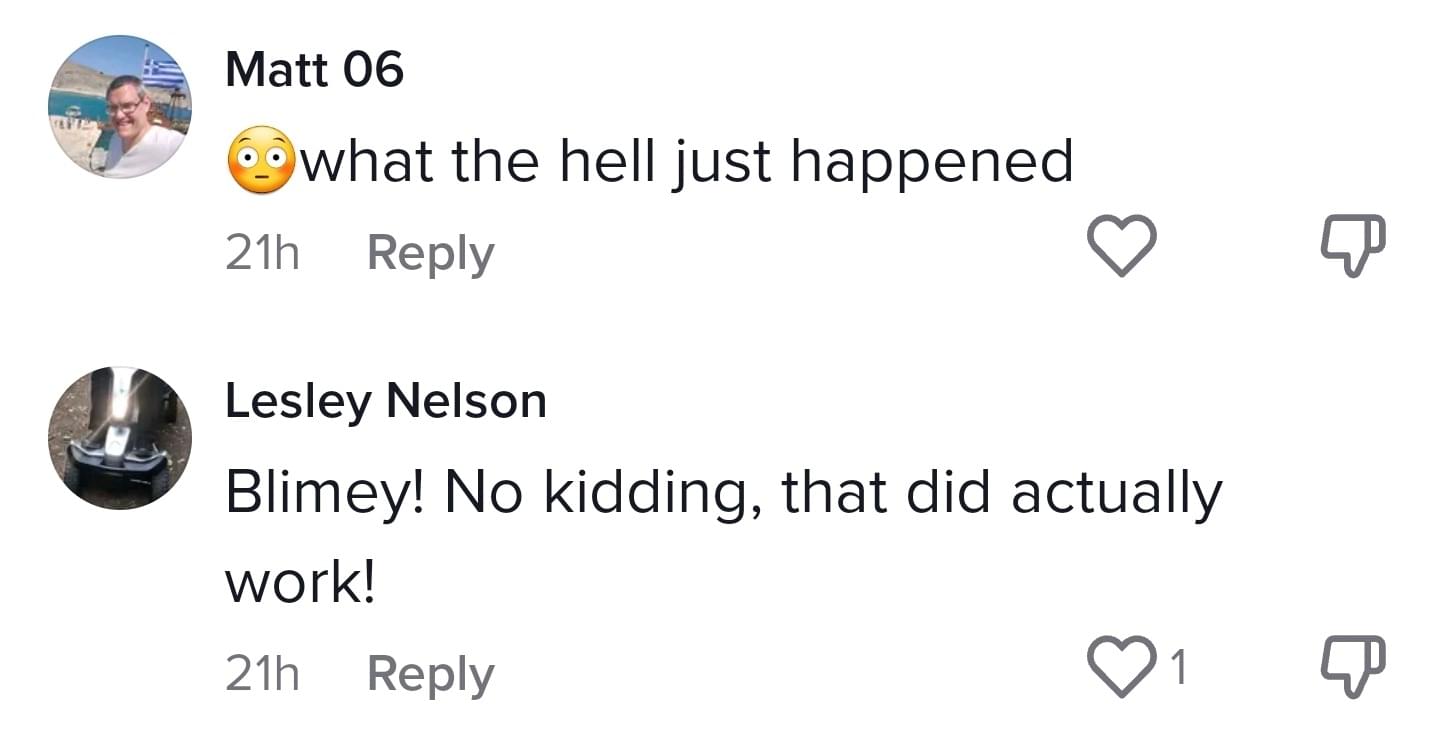Reply to Matt 06's comment
Image resolution: width=1440 pixels, height=741 pixels.
tap(430, 253)
